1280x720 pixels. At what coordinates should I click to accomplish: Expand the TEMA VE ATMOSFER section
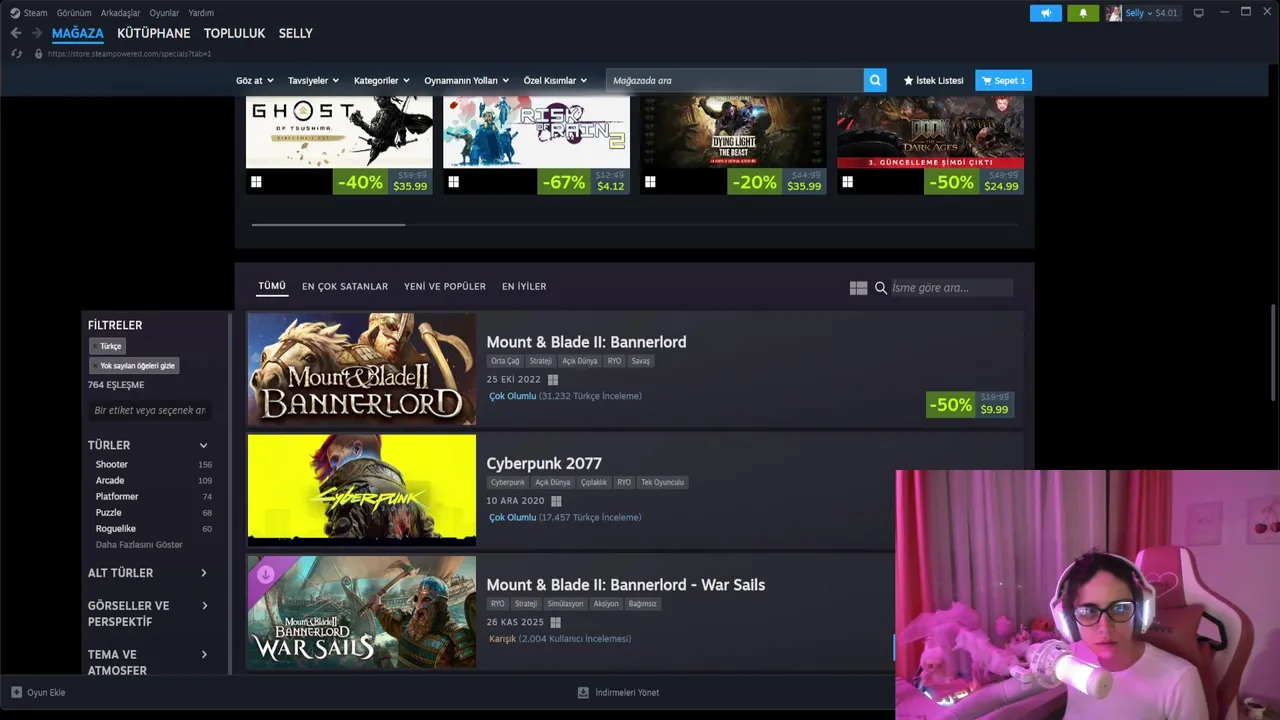(x=203, y=655)
